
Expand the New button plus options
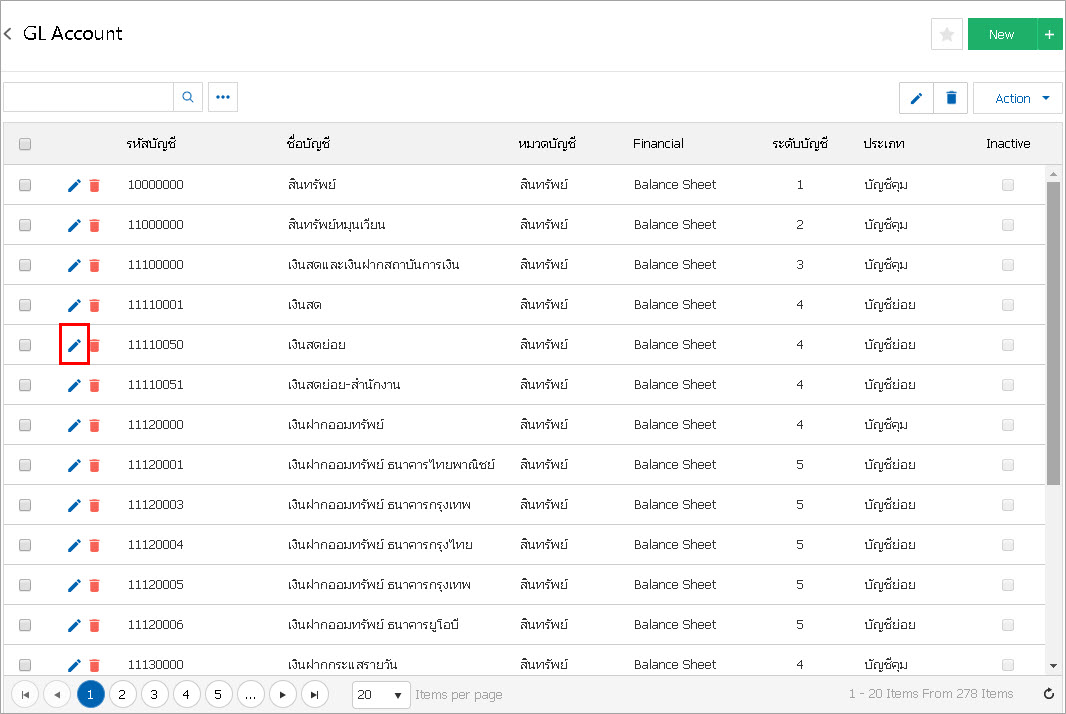[x=1049, y=34]
